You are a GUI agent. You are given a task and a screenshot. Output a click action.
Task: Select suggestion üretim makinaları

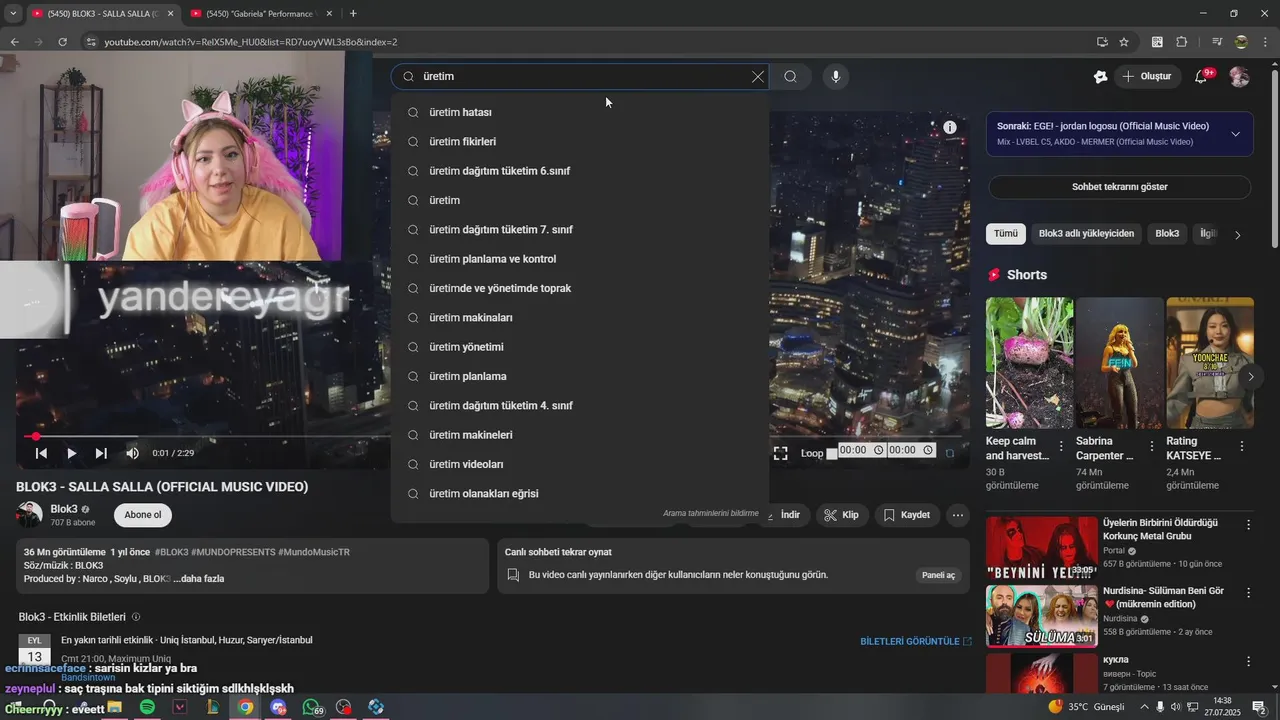[x=580, y=317]
